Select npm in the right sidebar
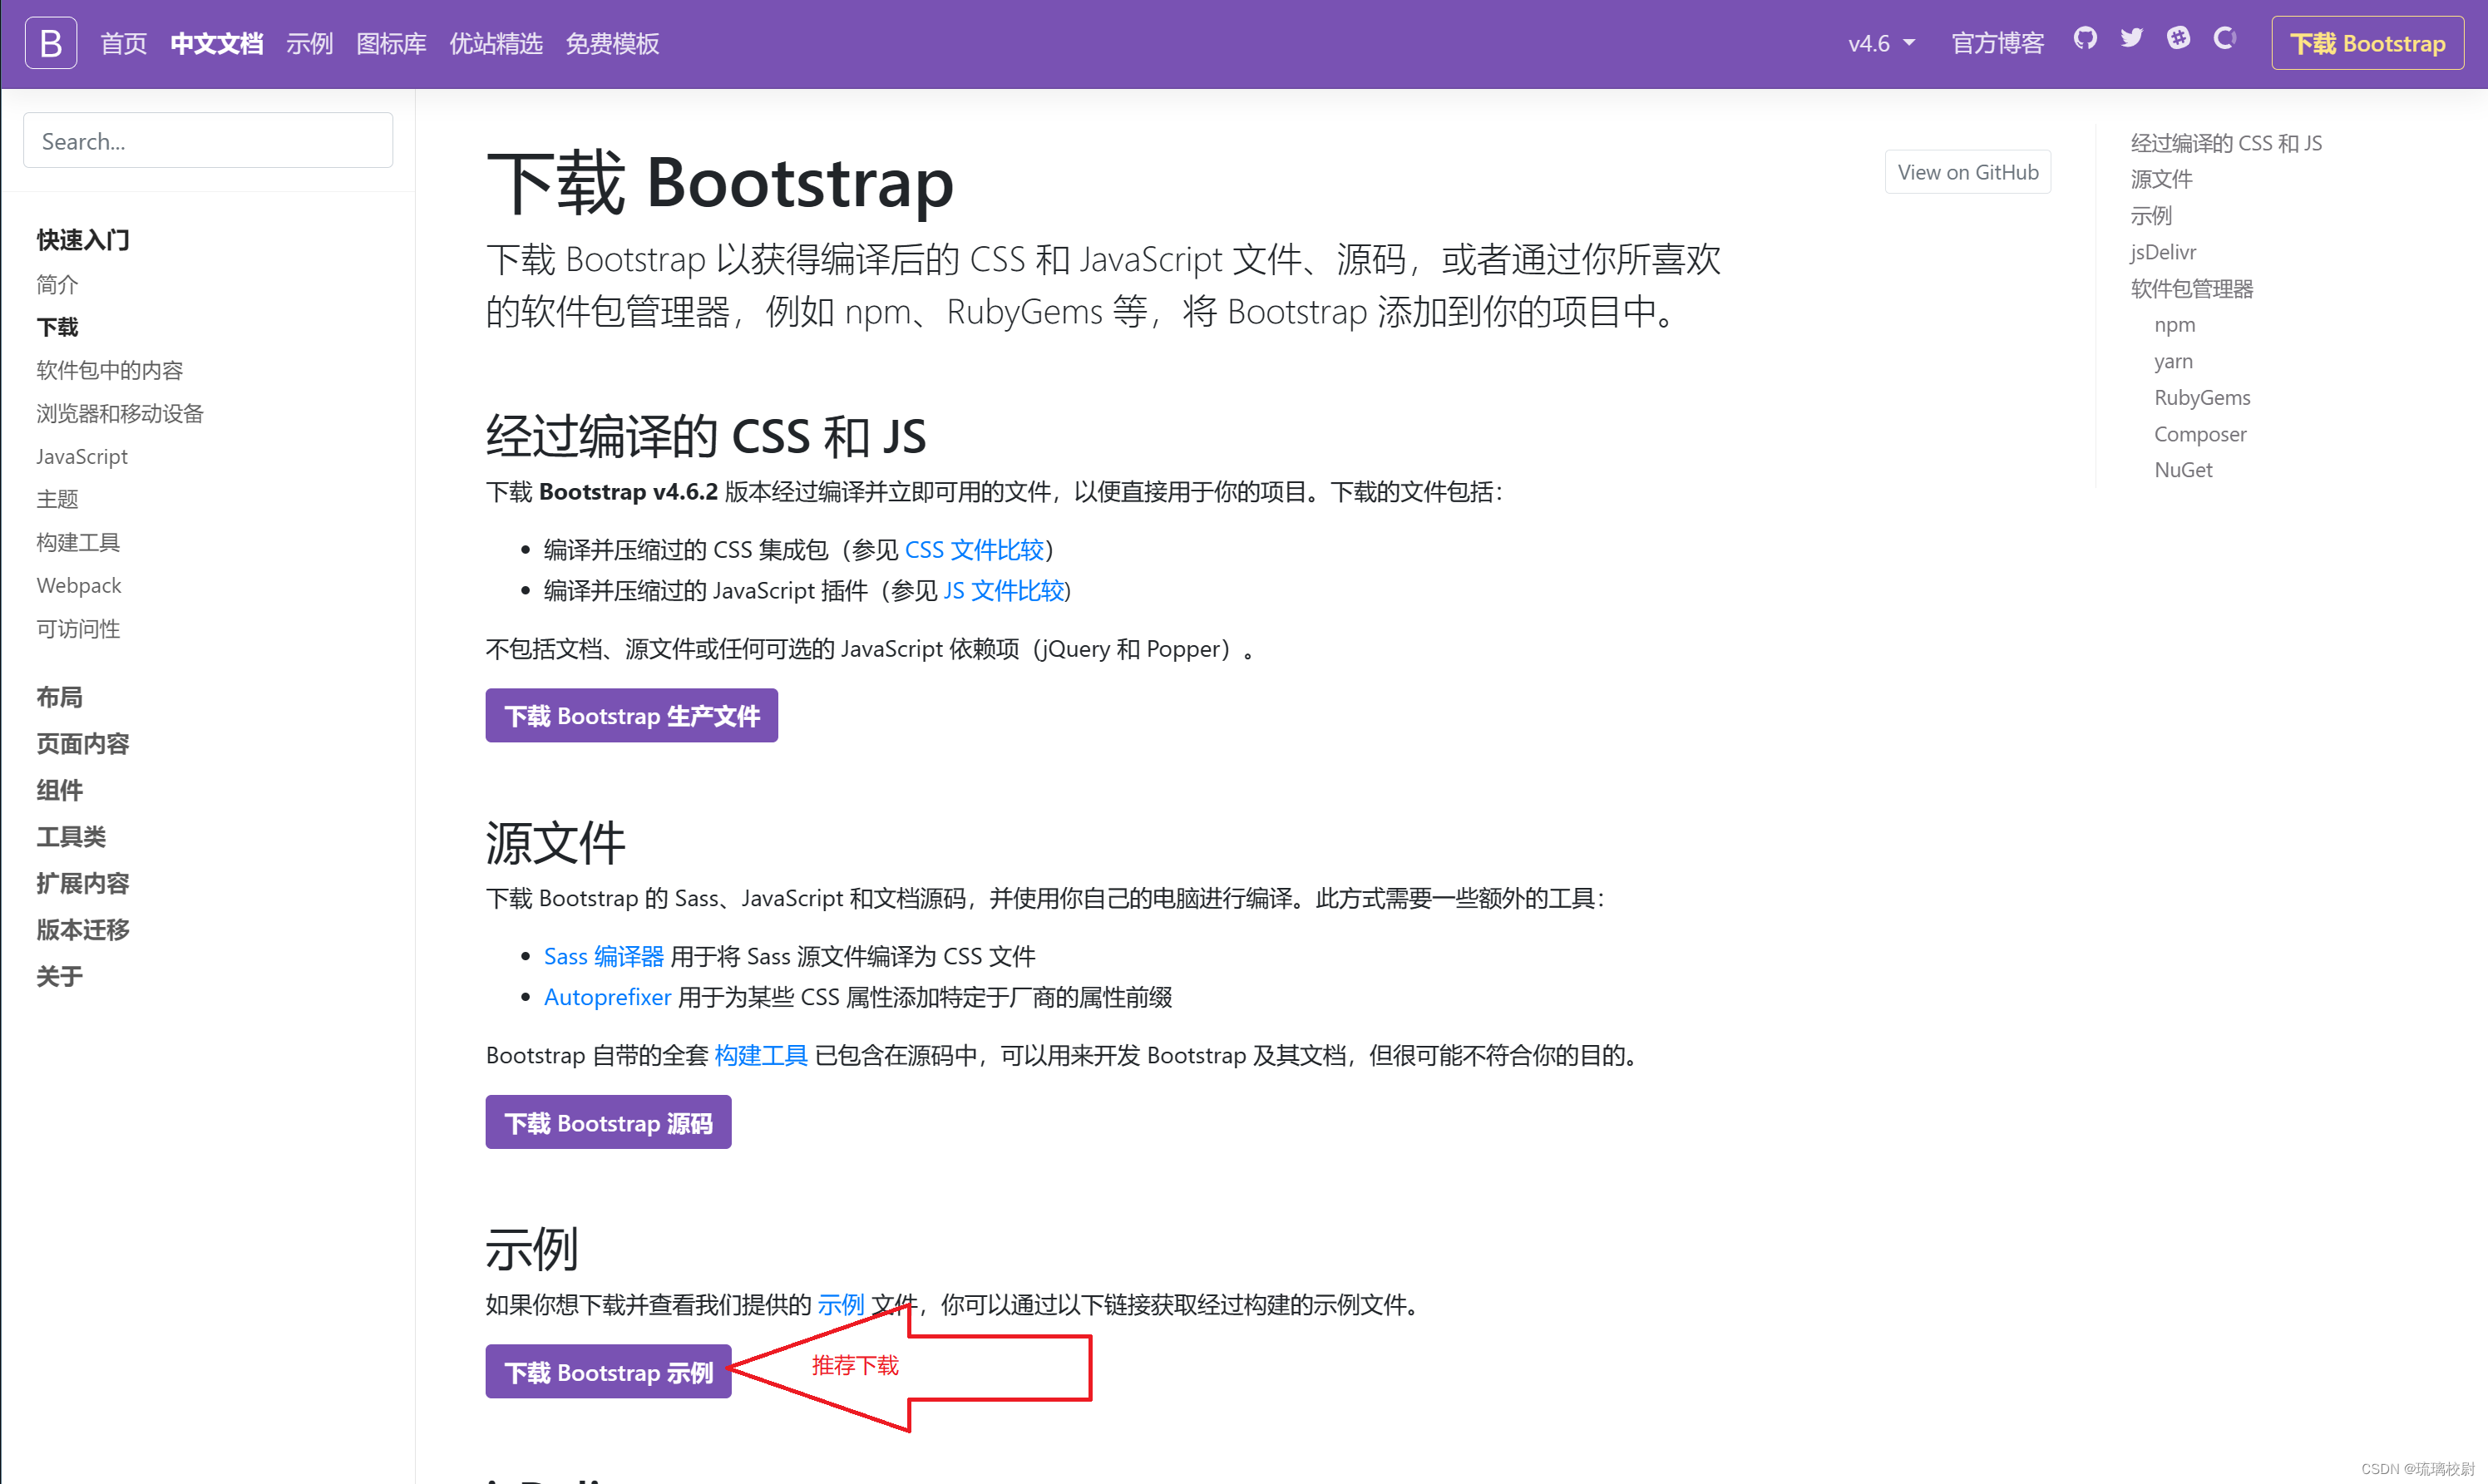 tap(2175, 324)
